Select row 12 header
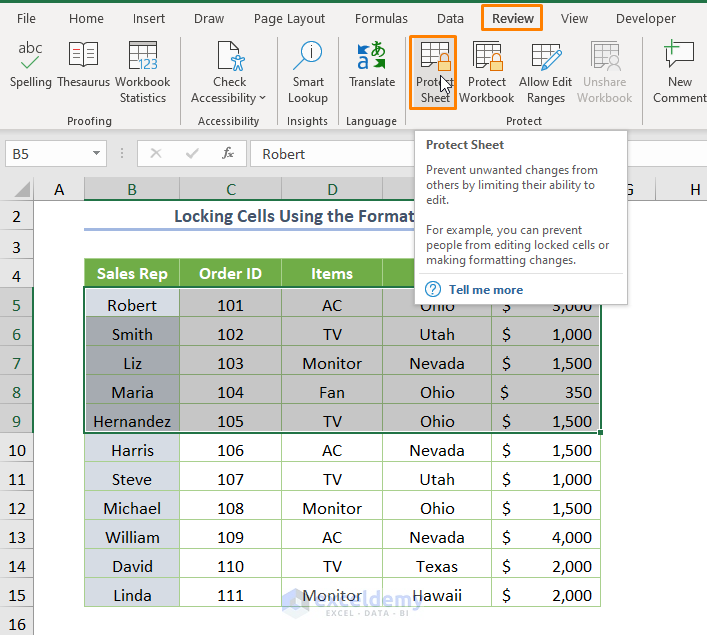The height and width of the screenshot is (635, 707). click(x=17, y=508)
